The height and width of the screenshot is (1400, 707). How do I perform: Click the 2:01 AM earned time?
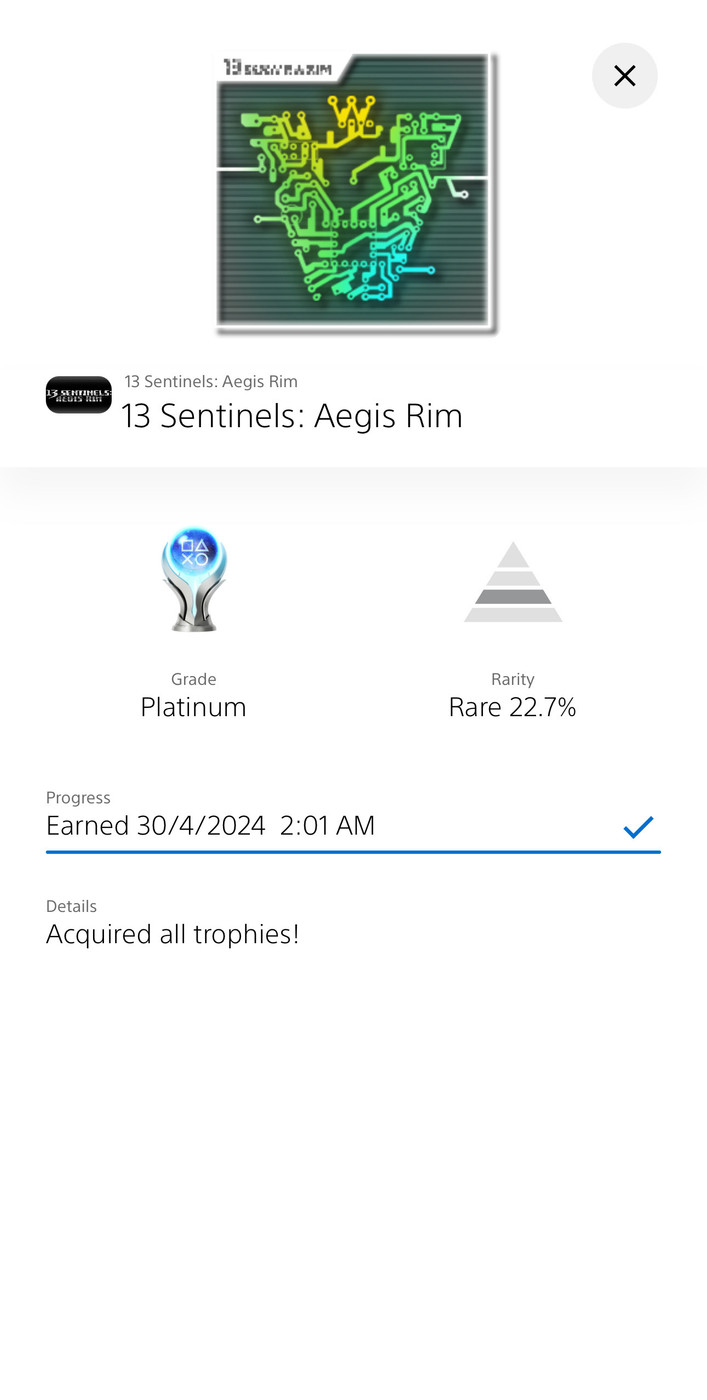[x=327, y=826]
